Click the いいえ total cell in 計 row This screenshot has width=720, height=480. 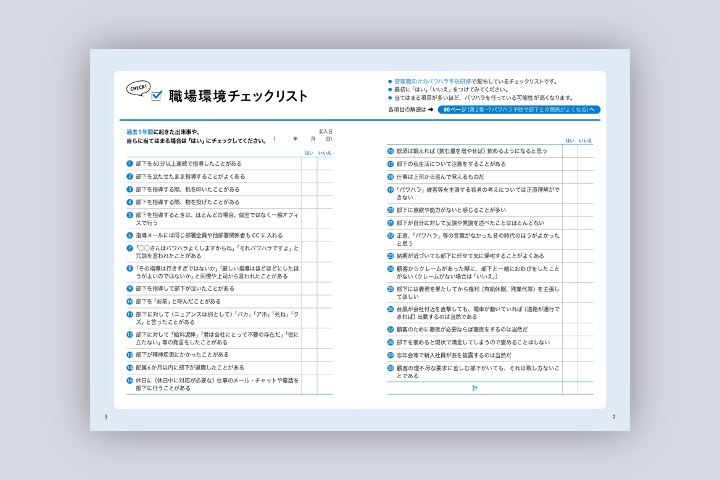click(x=585, y=388)
